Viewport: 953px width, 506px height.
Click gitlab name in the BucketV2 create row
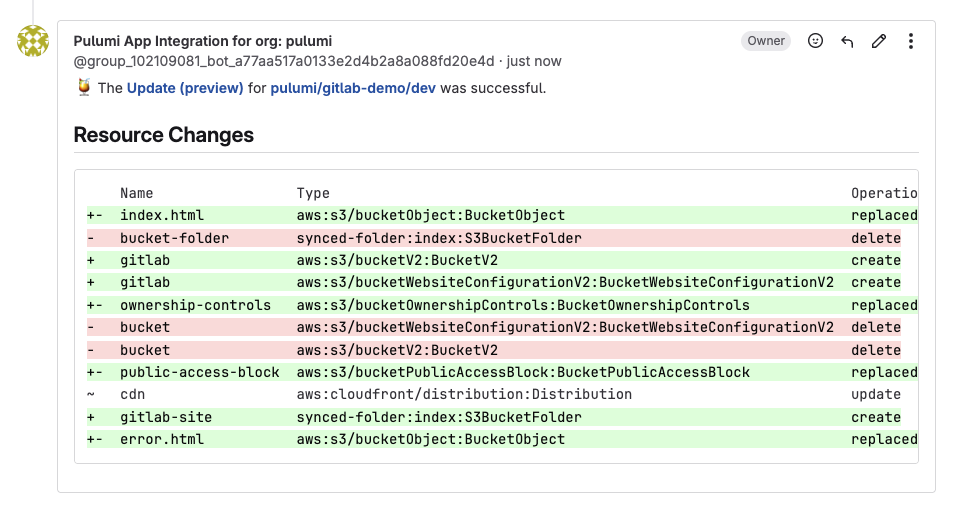pyautogui.click(x=145, y=260)
